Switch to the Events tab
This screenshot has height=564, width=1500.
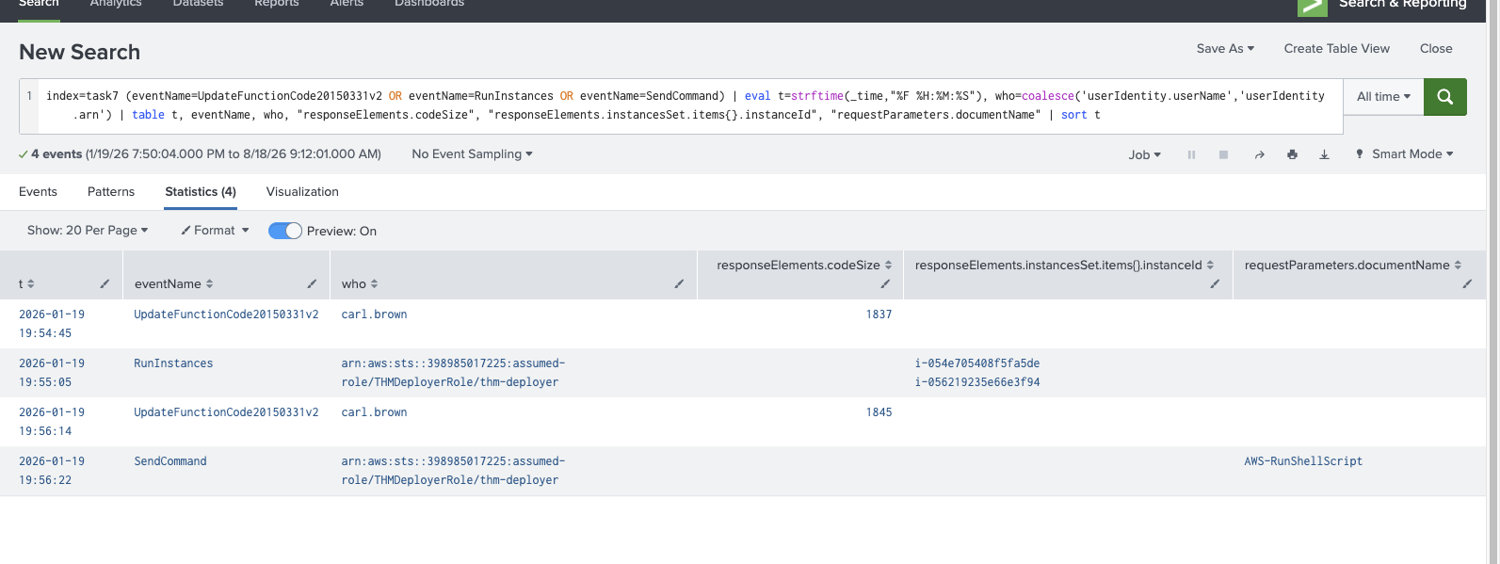coord(38,191)
